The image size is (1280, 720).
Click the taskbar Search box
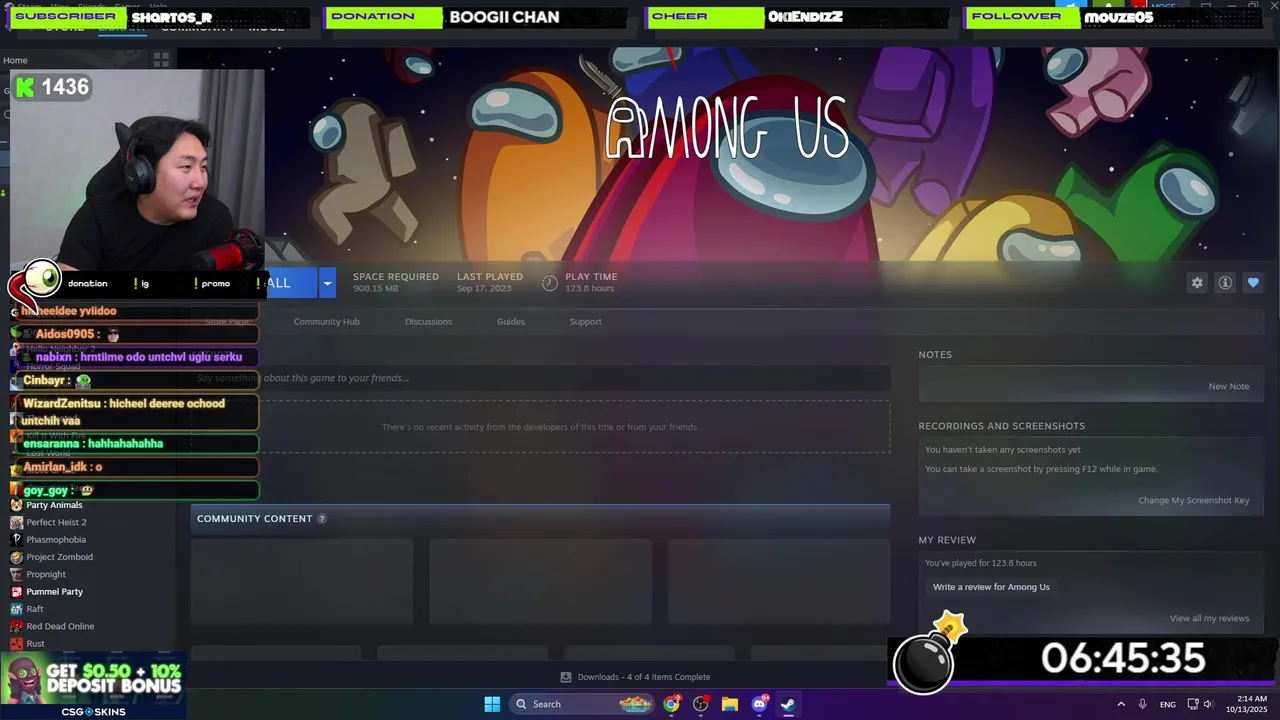click(583, 704)
